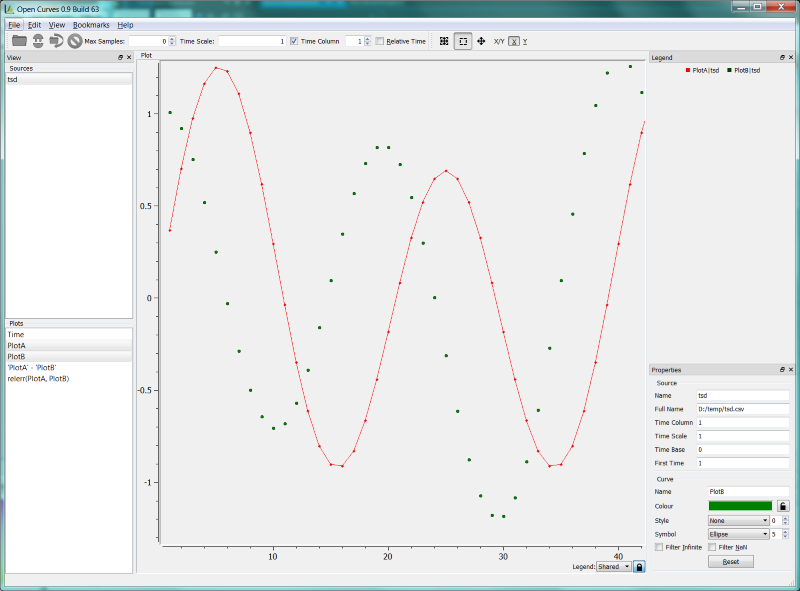This screenshot has height=591, width=800.
Task: Open the View menu
Action: (x=57, y=24)
